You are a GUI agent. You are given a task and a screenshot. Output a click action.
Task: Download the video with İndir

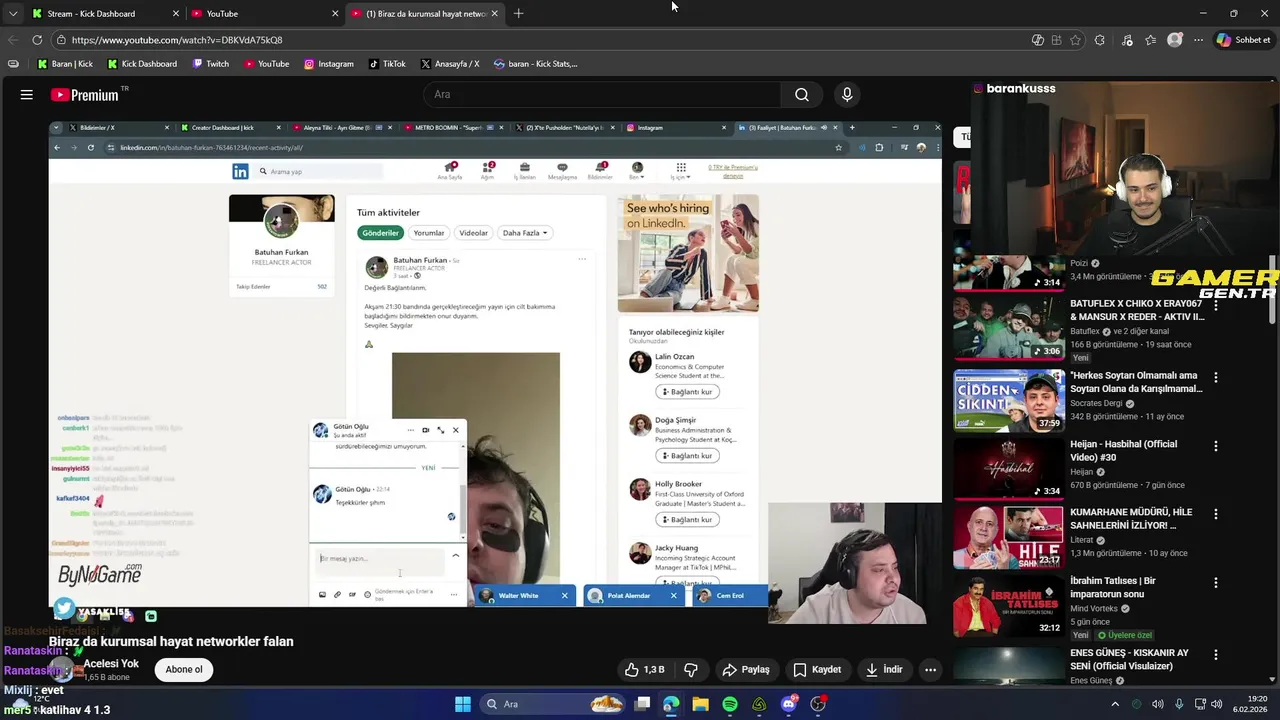tap(884, 670)
